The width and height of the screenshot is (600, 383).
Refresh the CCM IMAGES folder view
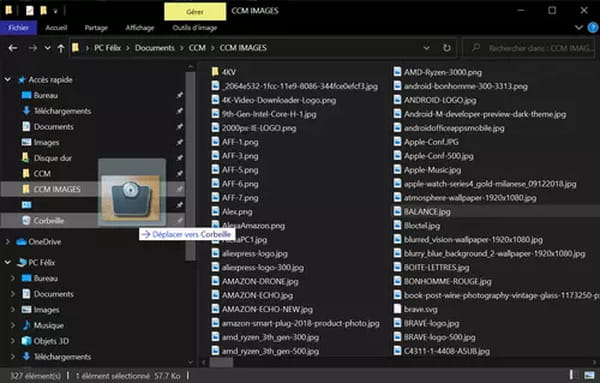(x=447, y=48)
